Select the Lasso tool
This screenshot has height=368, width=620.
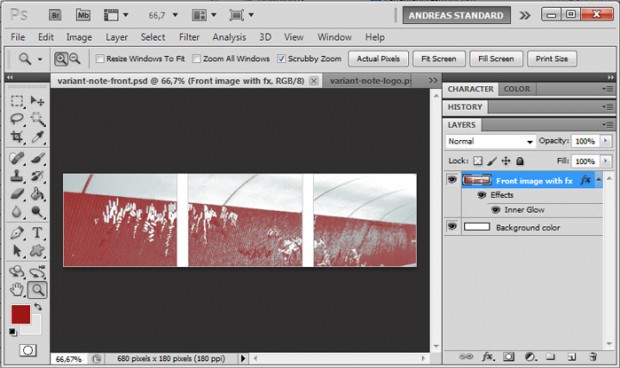click(x=17, y=118)
